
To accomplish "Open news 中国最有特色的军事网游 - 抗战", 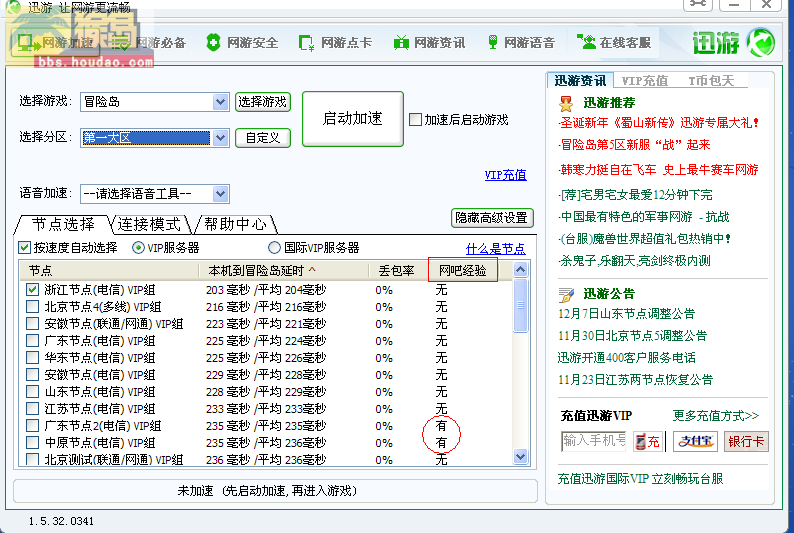I will coord(644,217).
